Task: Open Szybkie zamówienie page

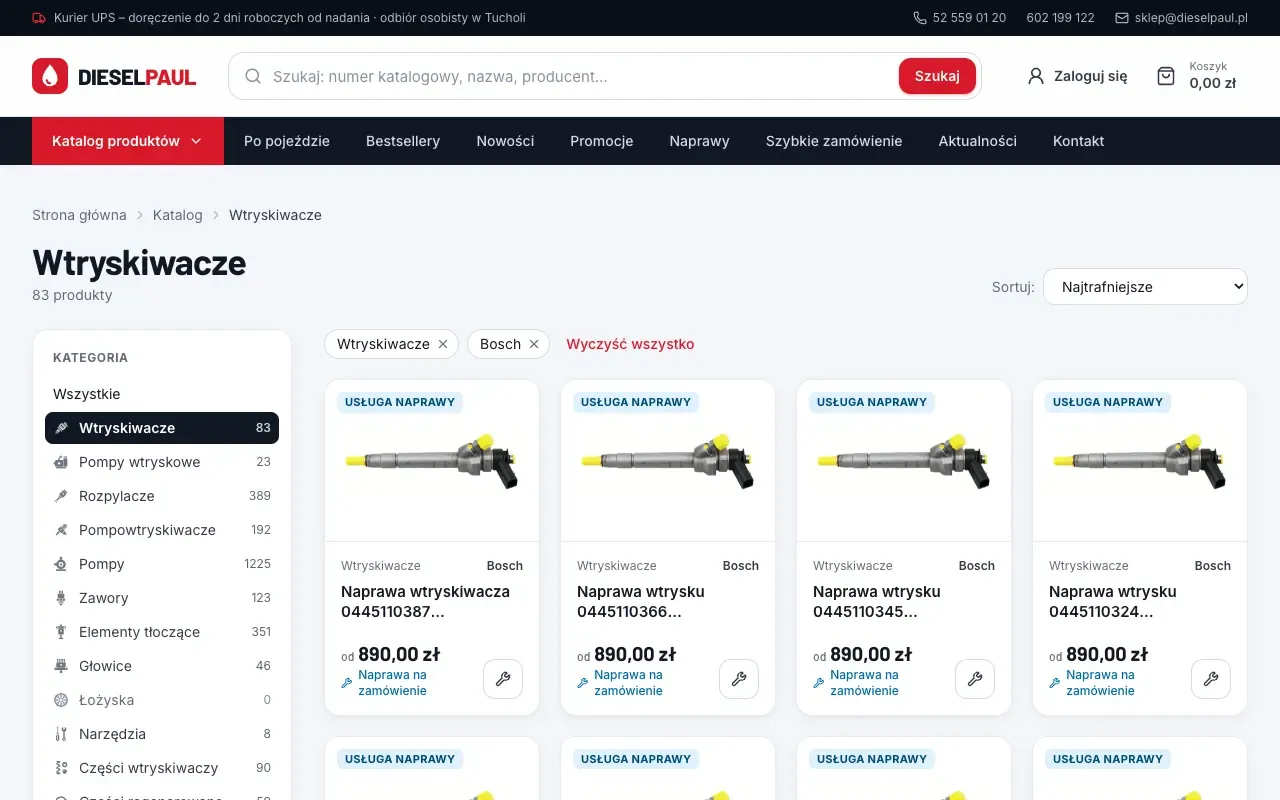Action: click(834, 141)
